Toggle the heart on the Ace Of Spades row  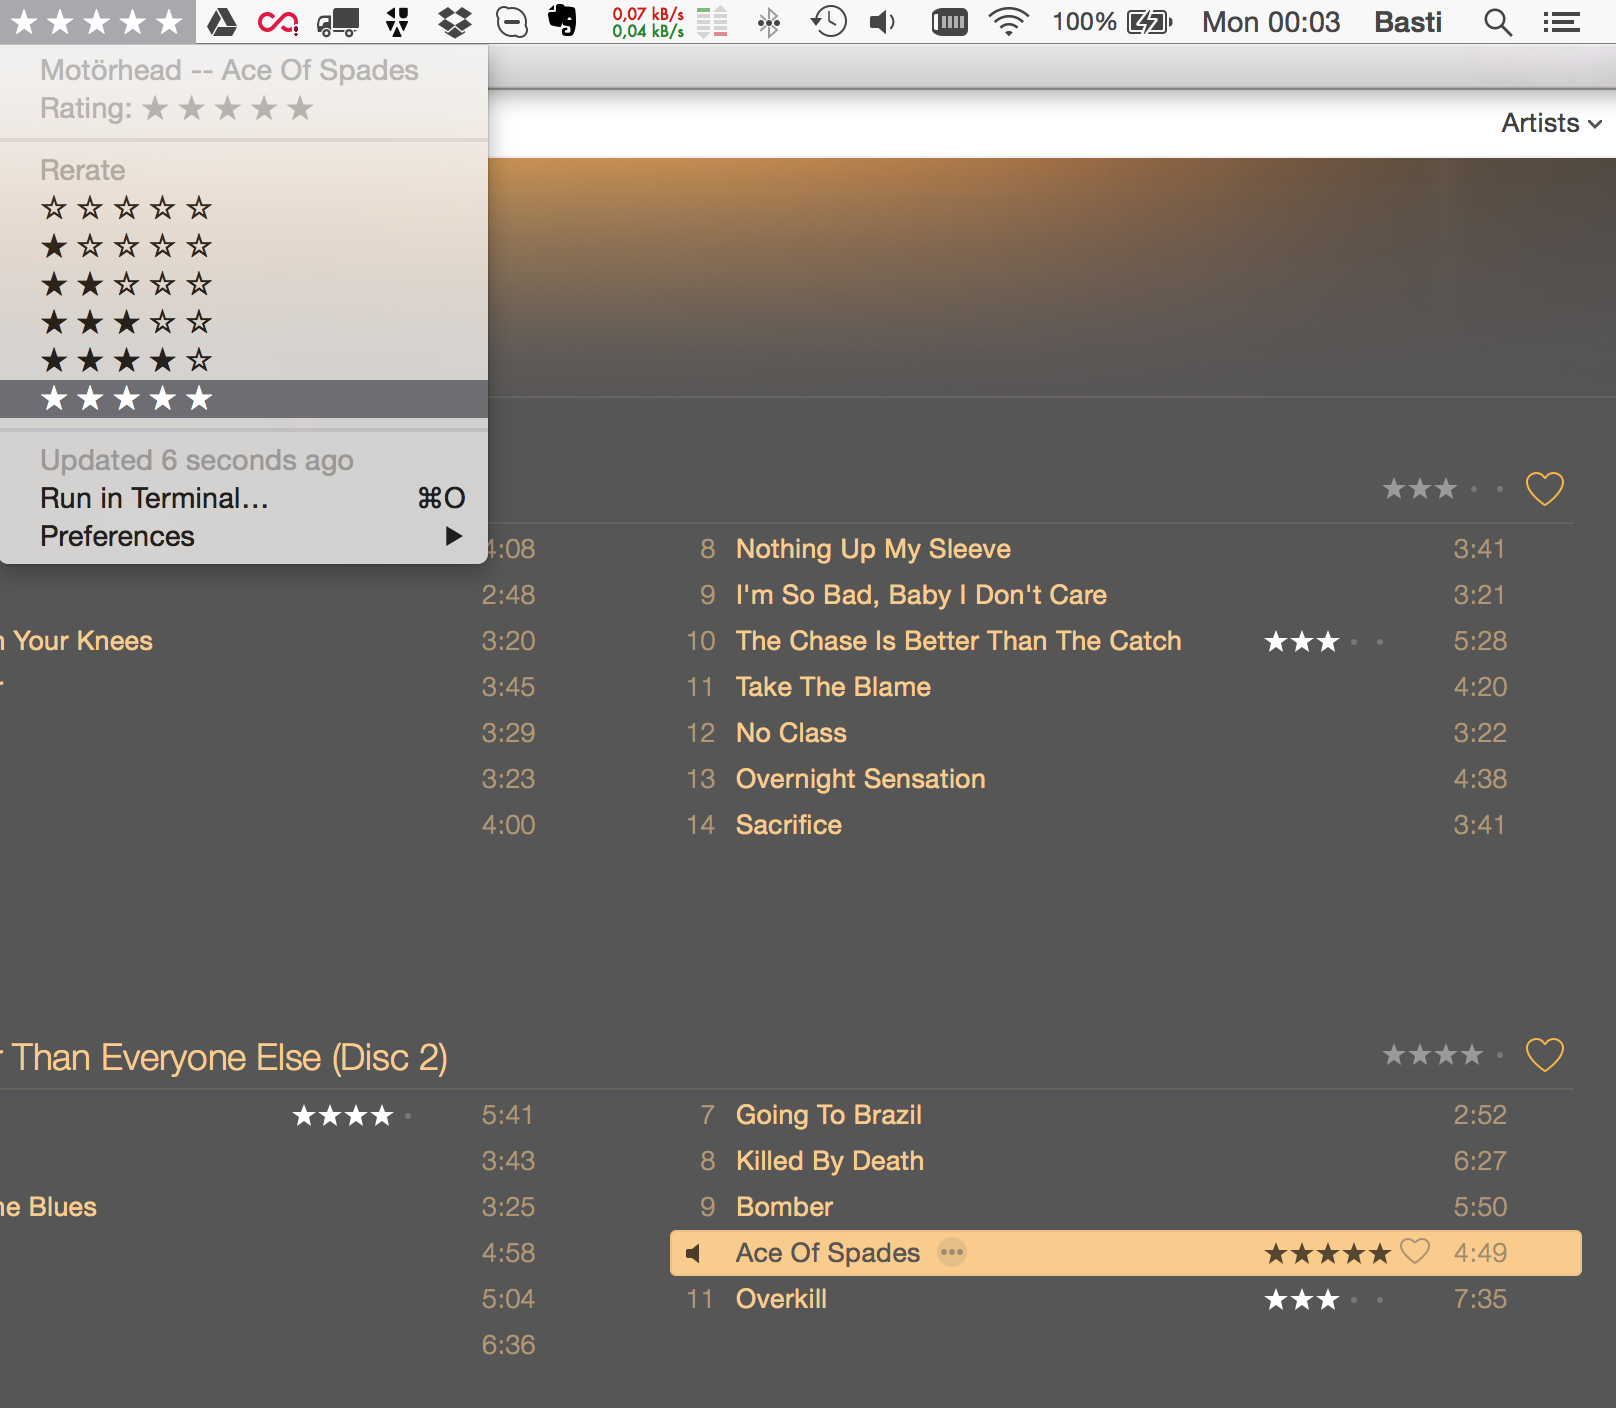[x=1415, y=1252]
